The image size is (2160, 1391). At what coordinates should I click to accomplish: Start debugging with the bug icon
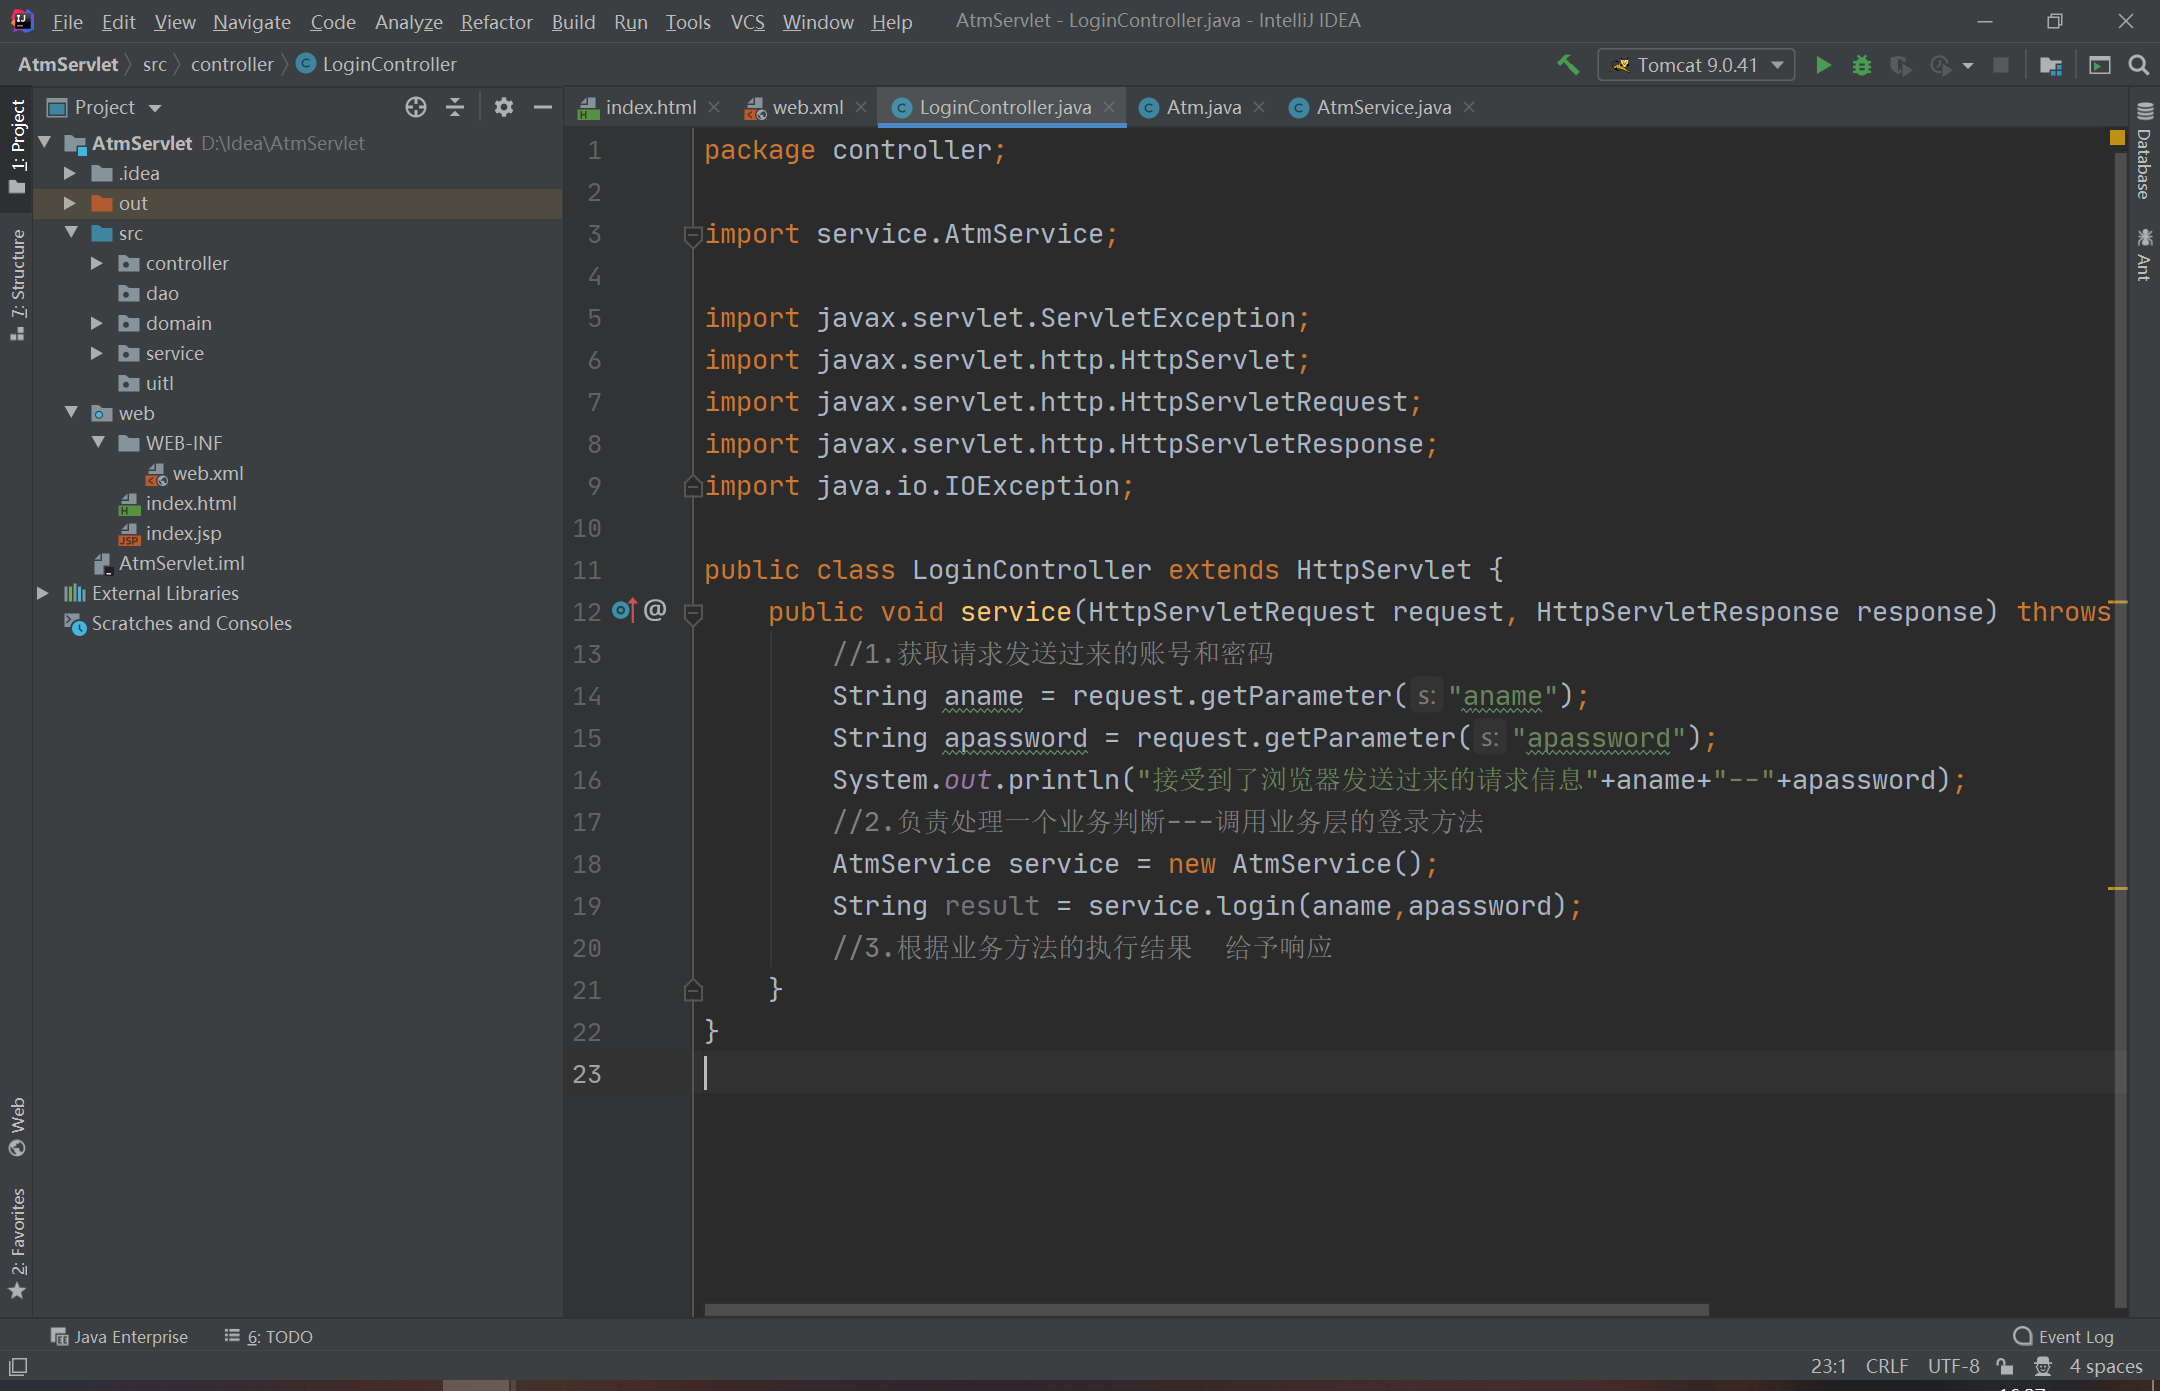(1861, 65)
